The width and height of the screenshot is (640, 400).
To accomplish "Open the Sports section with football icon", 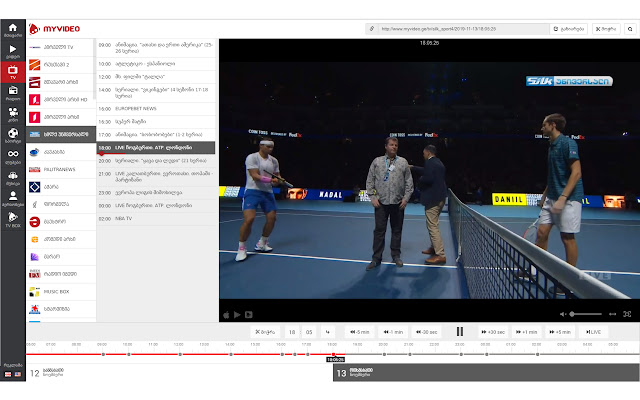I will coord(13,136).
